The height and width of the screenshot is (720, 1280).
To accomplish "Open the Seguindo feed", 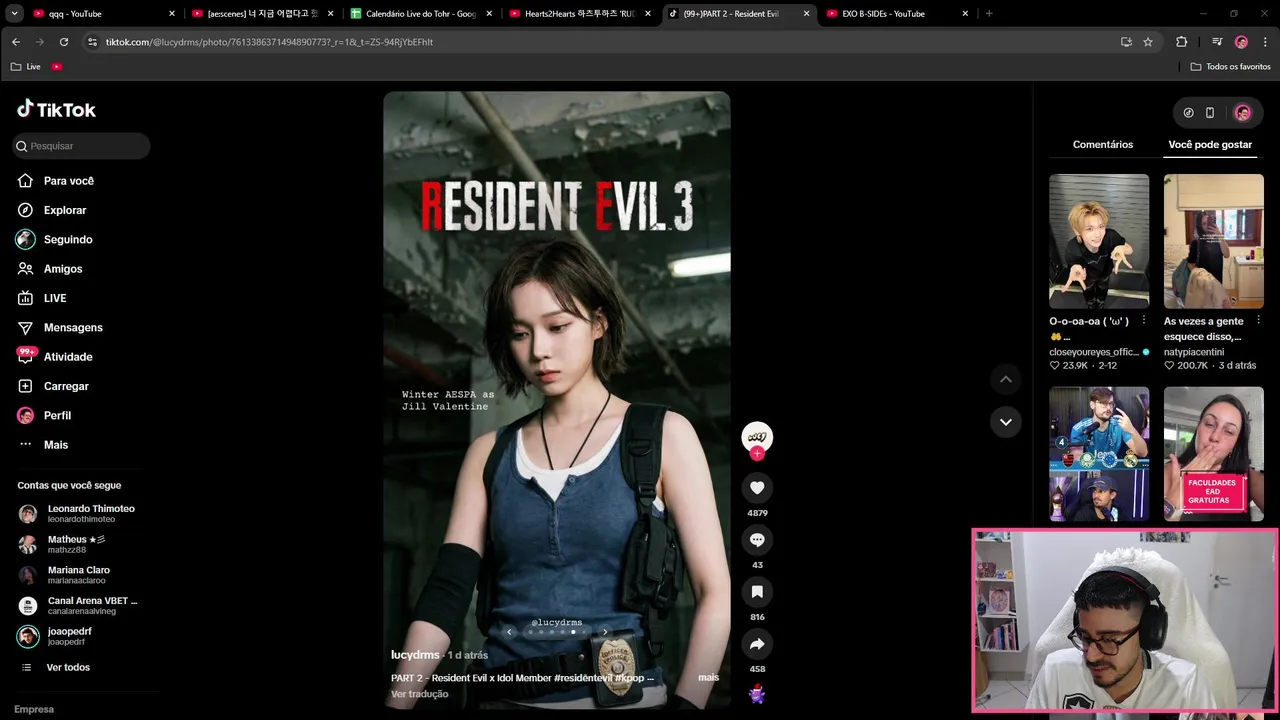I will click(x=54, y=240).
